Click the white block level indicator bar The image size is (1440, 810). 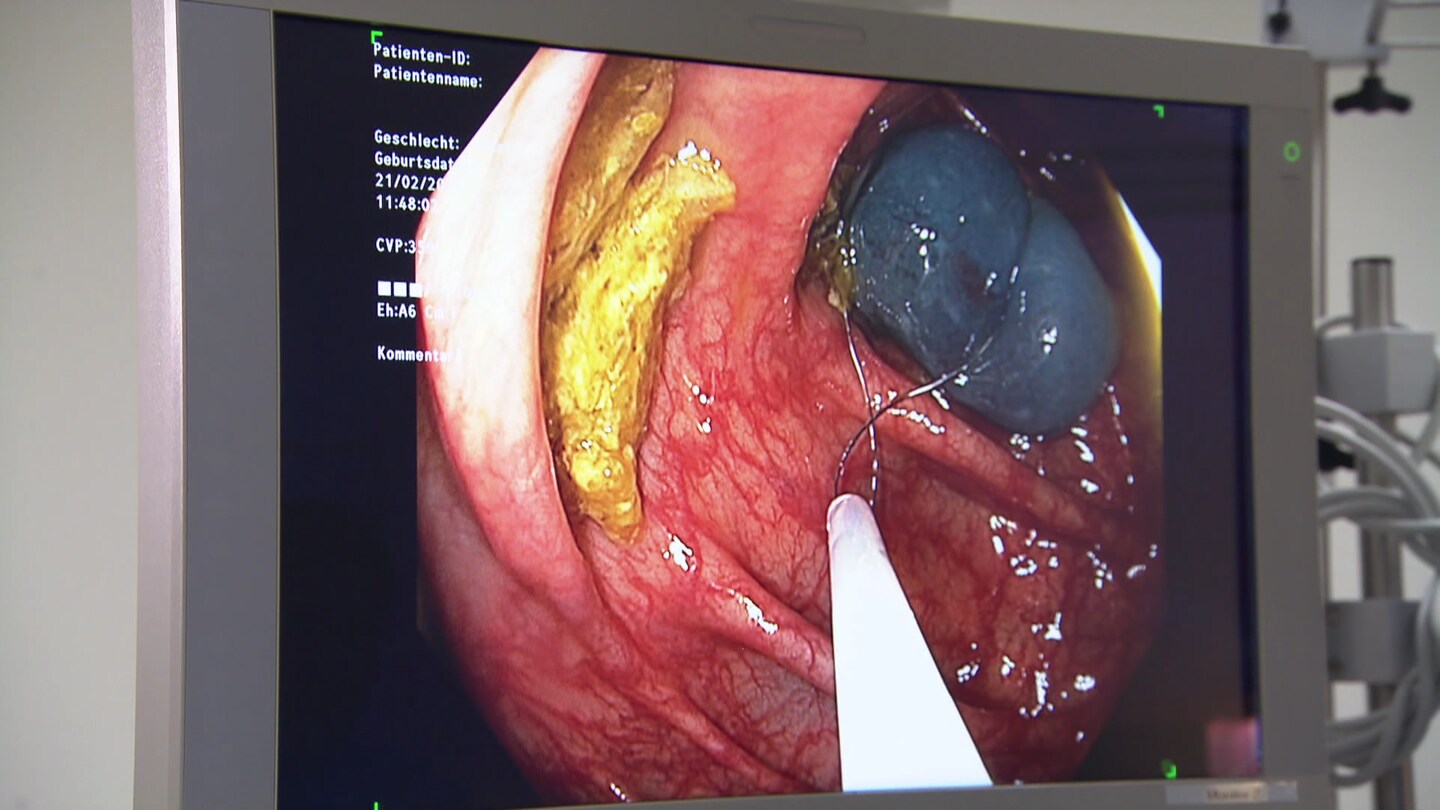(399, 289)
